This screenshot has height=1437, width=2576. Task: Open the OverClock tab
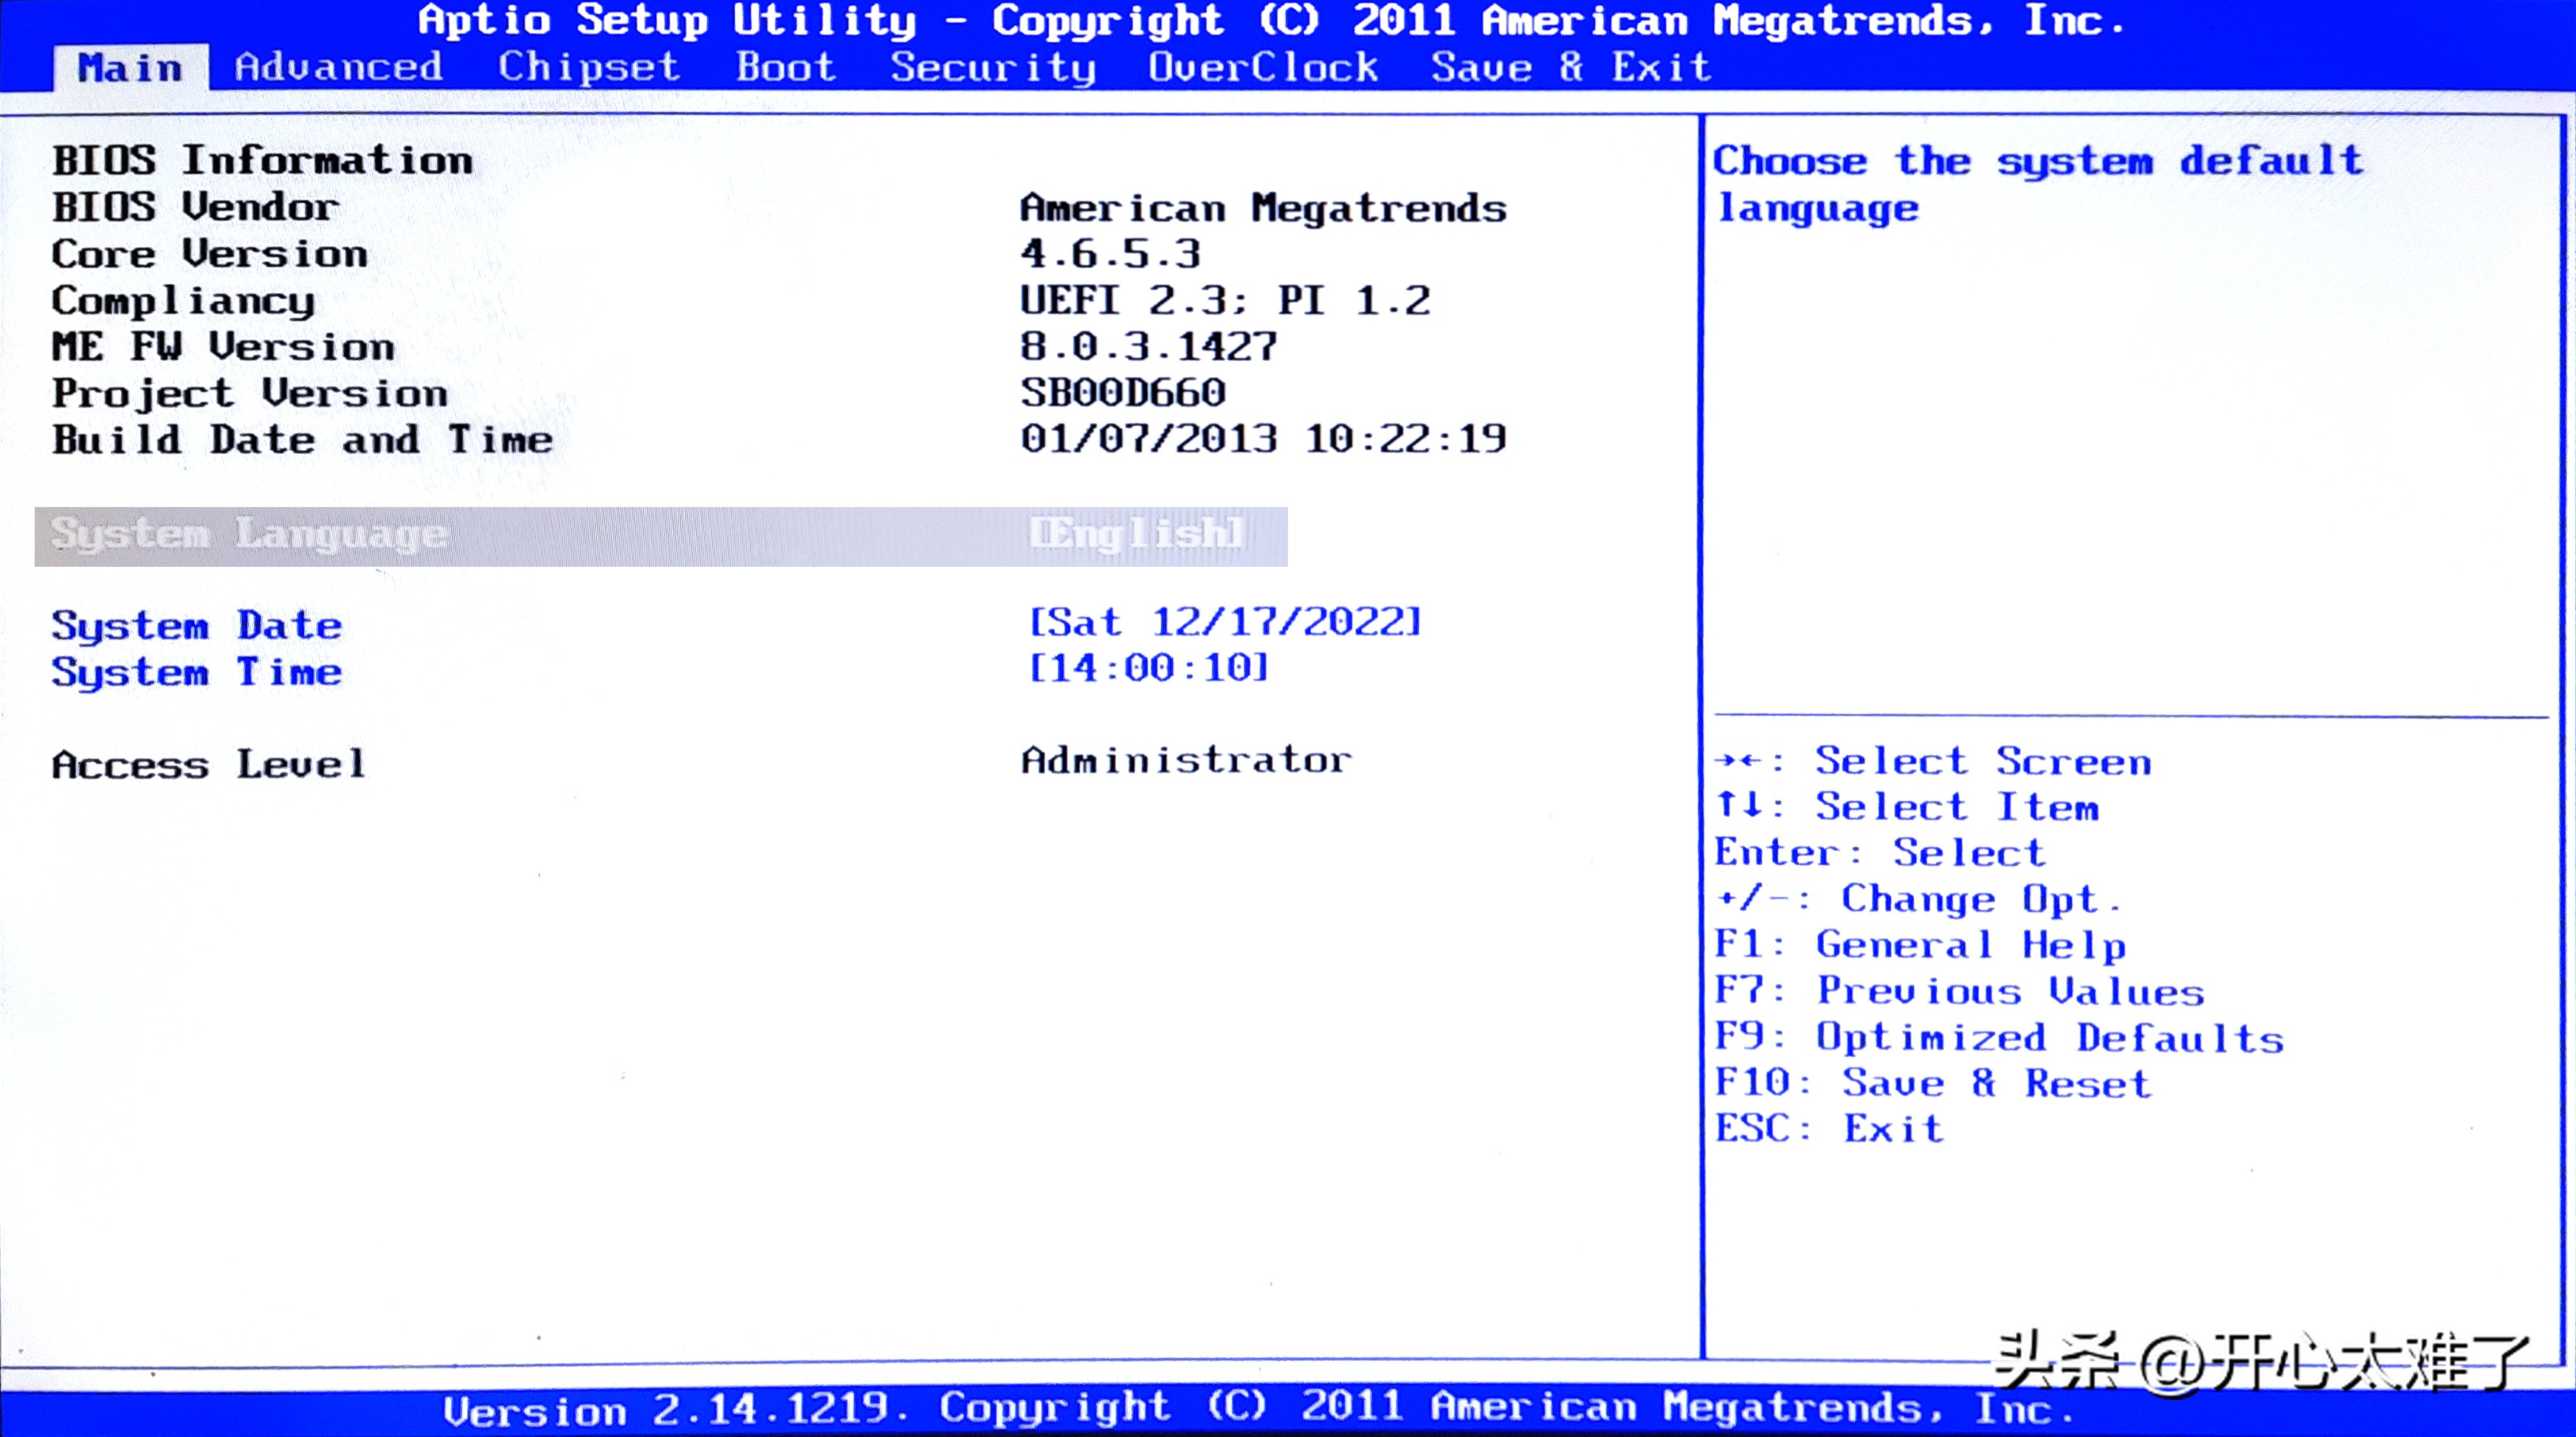click(1263, 67)
